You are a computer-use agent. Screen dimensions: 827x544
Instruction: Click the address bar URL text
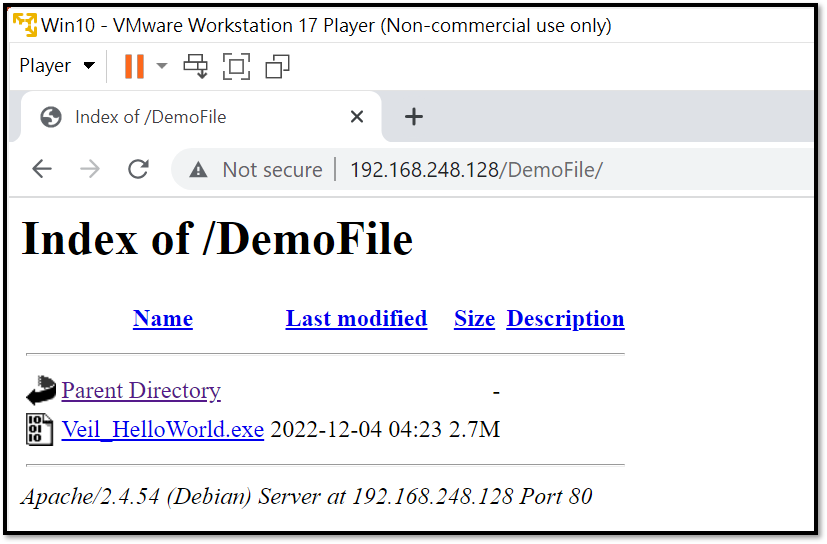476,170
